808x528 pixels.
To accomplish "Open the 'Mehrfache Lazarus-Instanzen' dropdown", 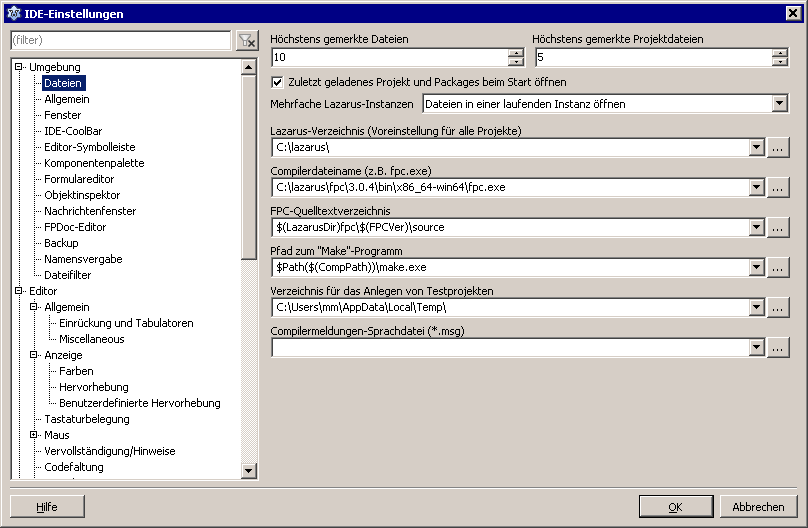I will point(780,103).
